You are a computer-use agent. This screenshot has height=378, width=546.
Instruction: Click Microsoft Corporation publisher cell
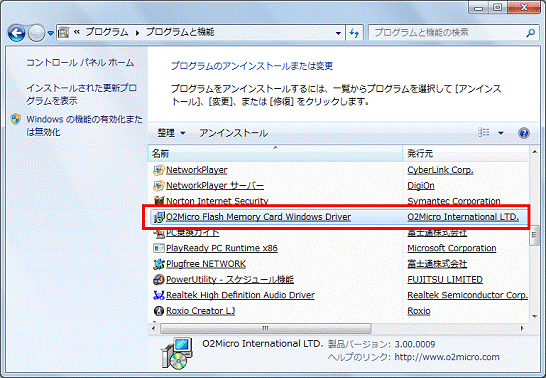point(452,248)
